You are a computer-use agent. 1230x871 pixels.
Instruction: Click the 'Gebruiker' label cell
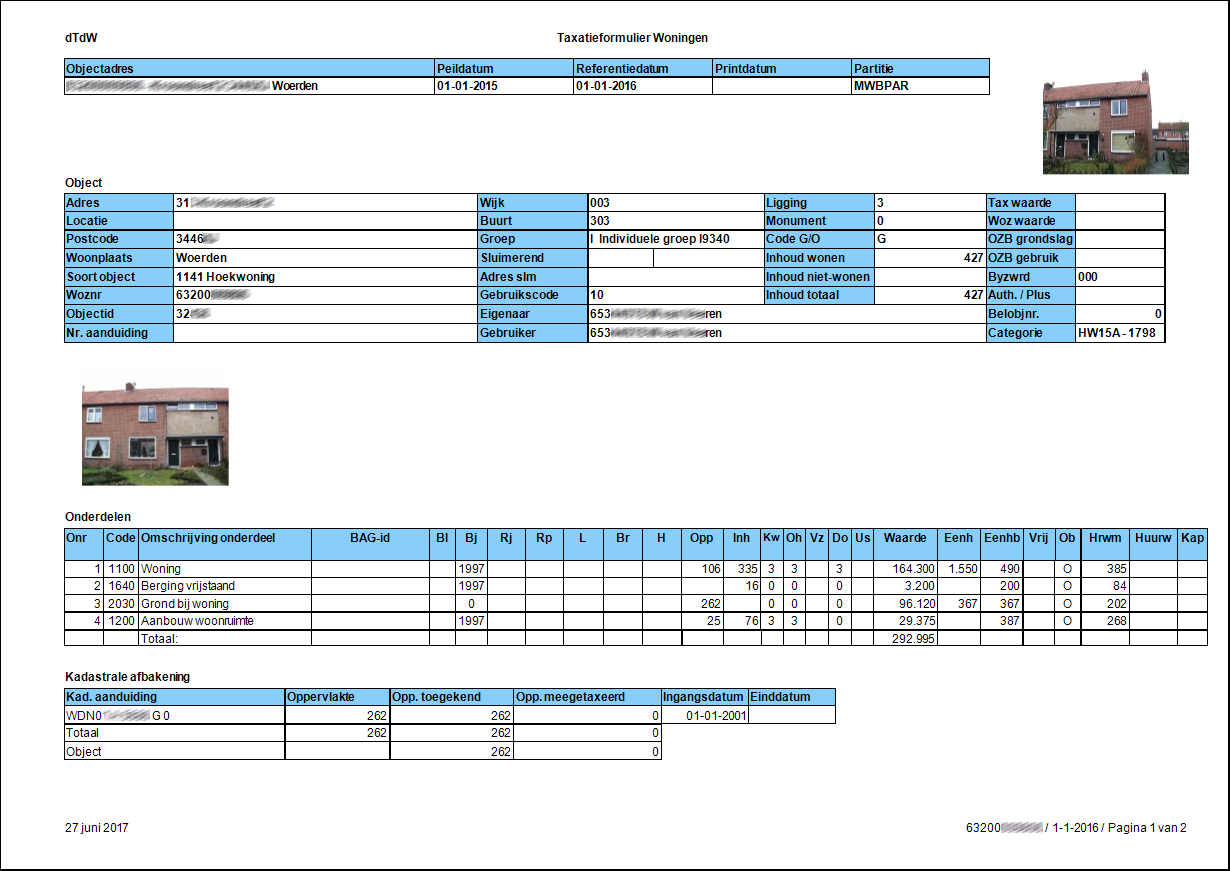coord(533,333)
